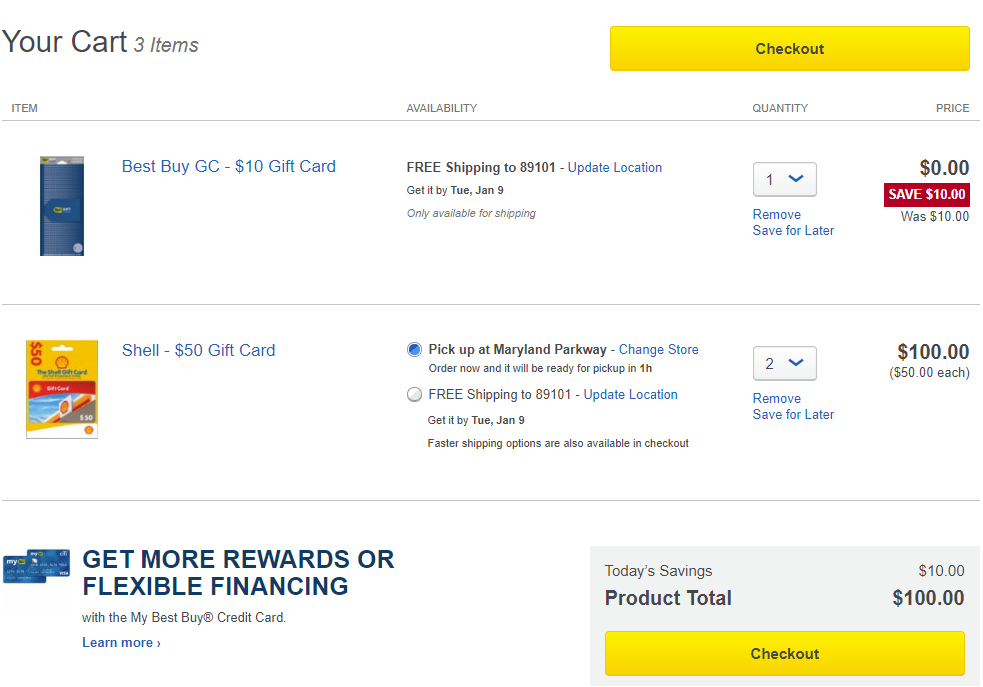Screen dimensions: 983x687
Task: Click Learn more about the credit card
Action: point(121,643)
